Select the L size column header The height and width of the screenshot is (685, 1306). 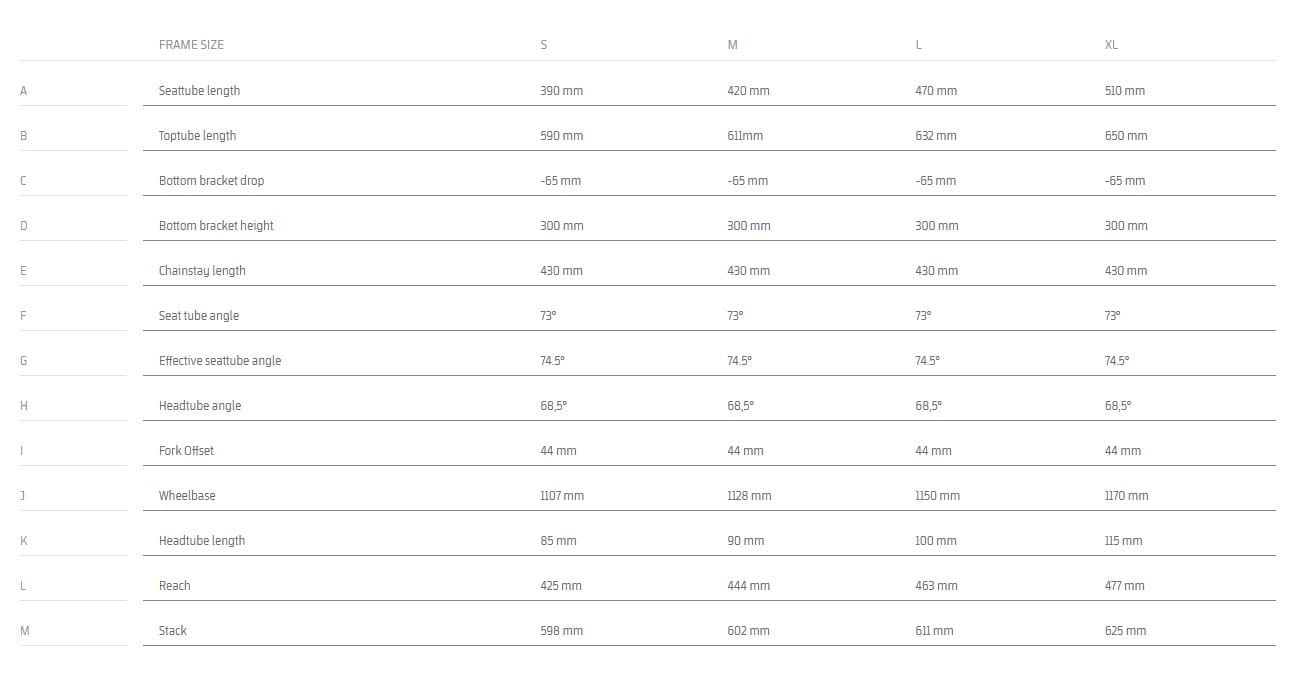(918, 45)
